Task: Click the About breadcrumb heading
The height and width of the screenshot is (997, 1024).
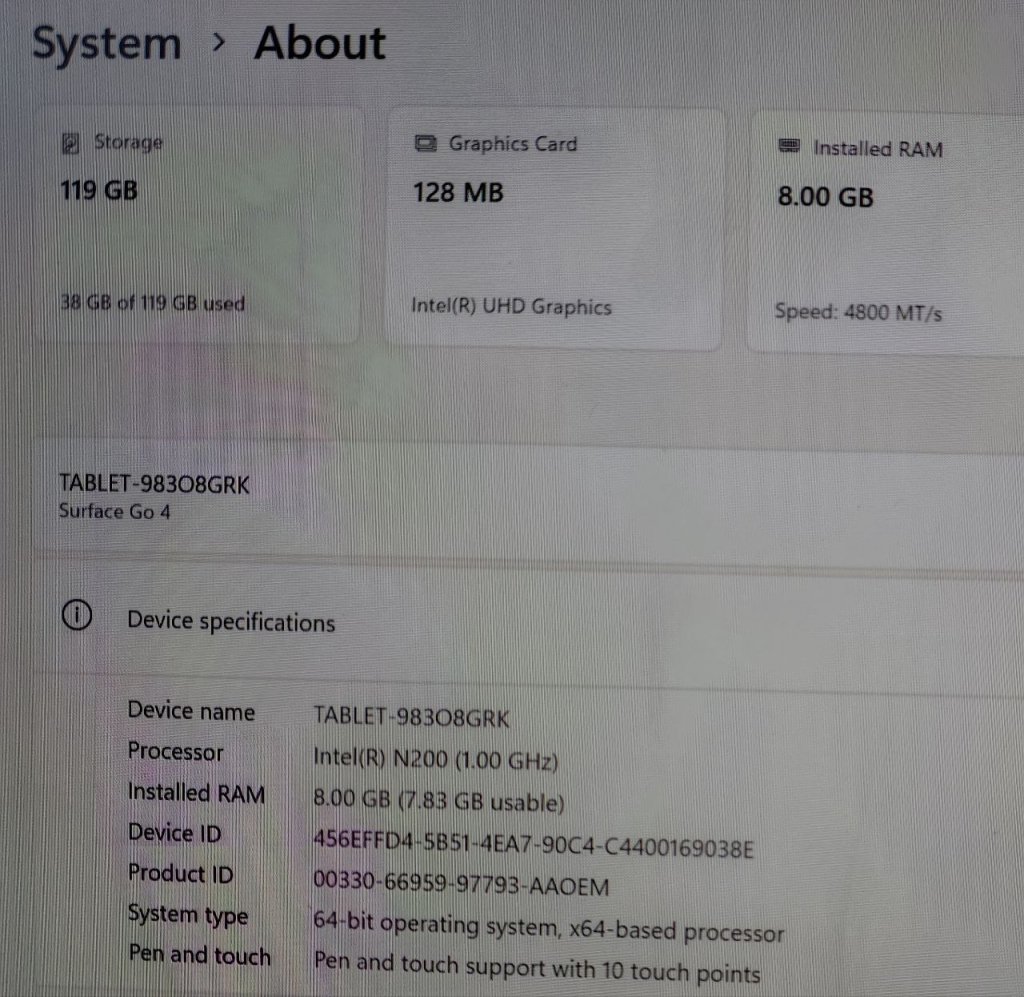Action: [319, 44]
